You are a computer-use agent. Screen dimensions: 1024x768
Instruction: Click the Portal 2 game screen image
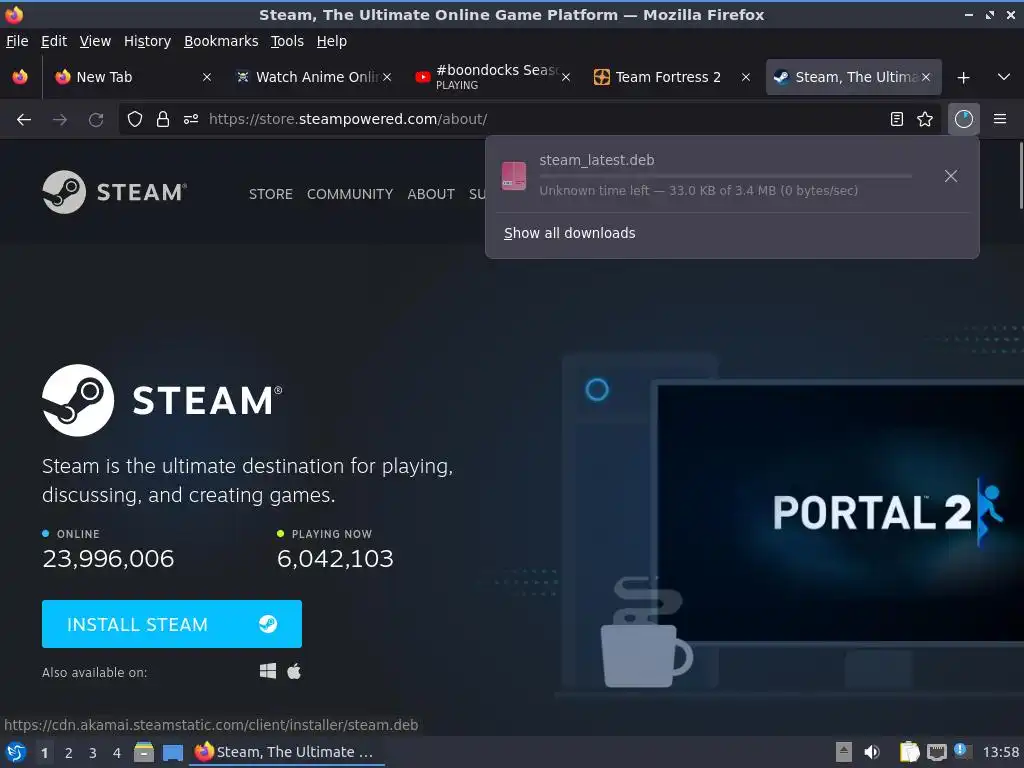click(840, 513)
